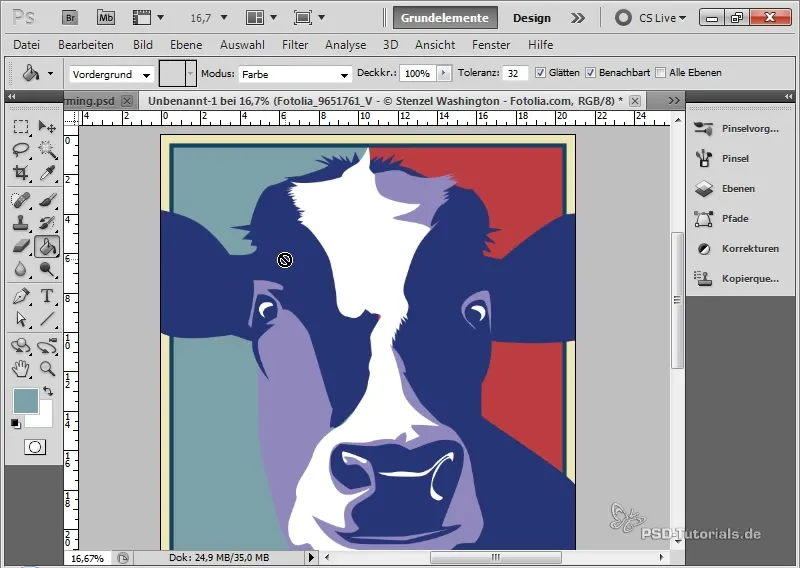Expand the toolbox panel with double arrow
Image resolution: width=800 pixels, height=568 pixels.
click(x=11, y=96)
